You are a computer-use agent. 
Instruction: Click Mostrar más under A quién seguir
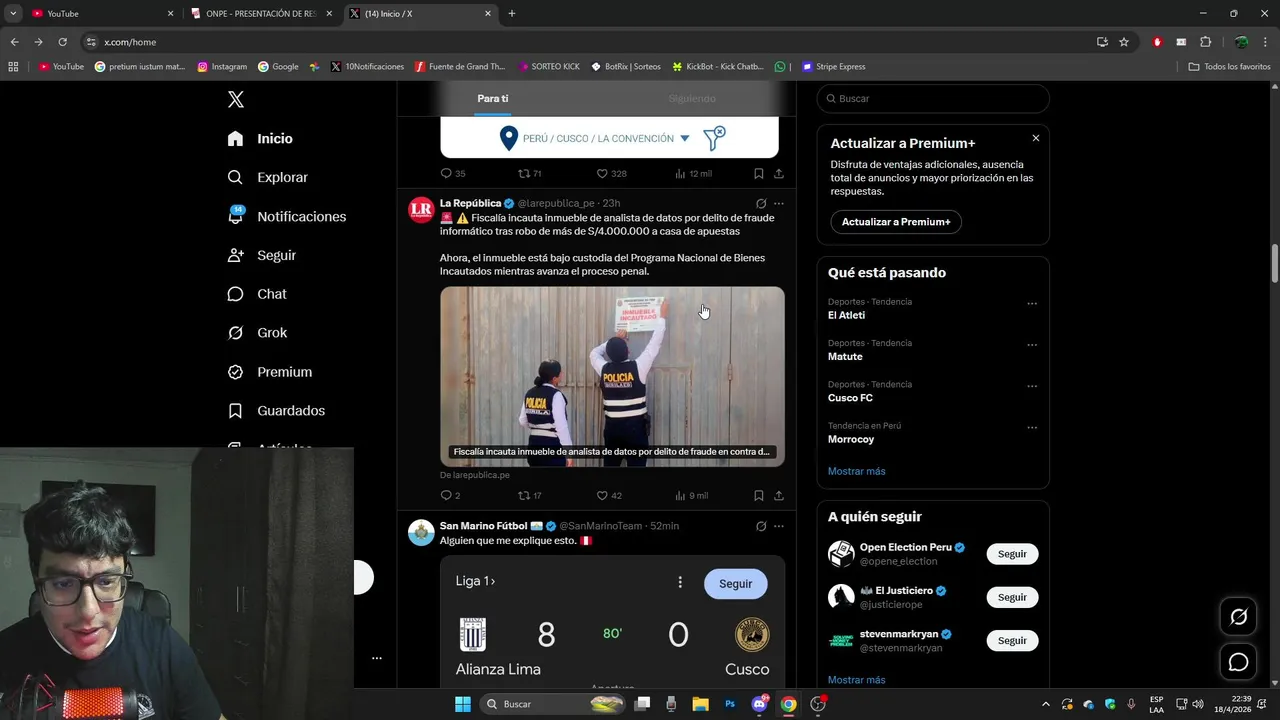856,680
